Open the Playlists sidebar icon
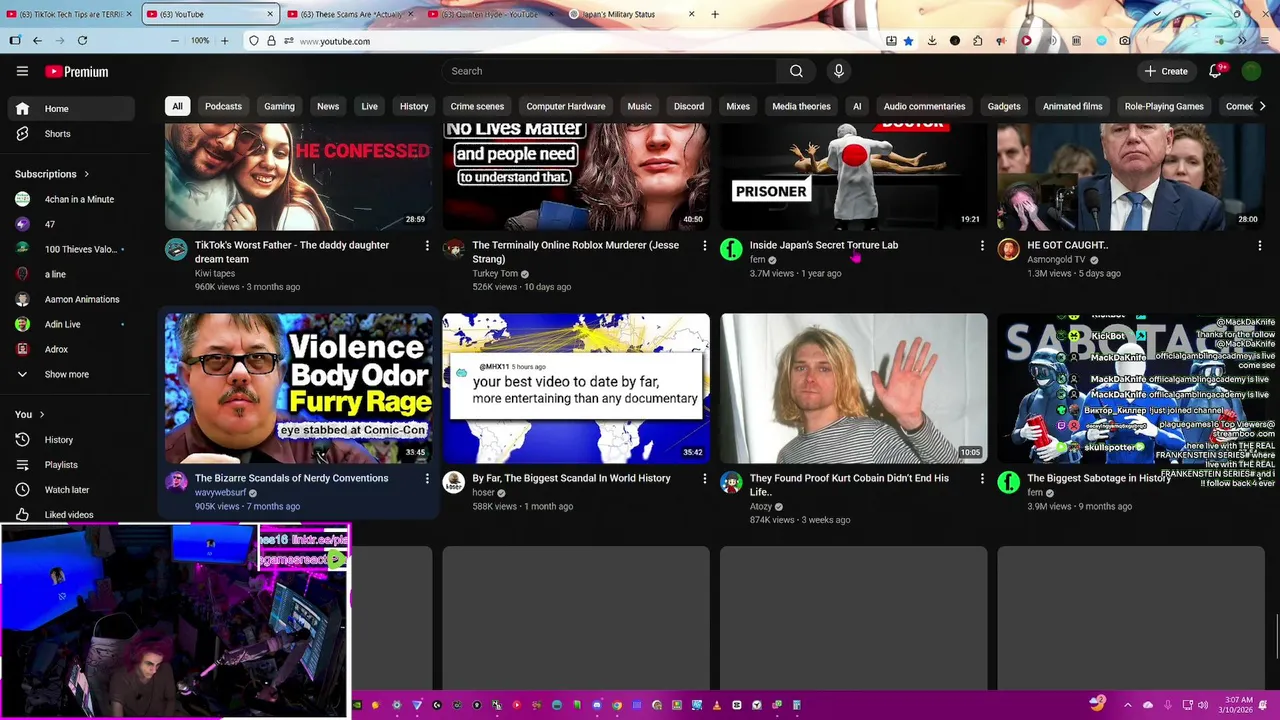The image size is (1280, 720). coord(22,465)
